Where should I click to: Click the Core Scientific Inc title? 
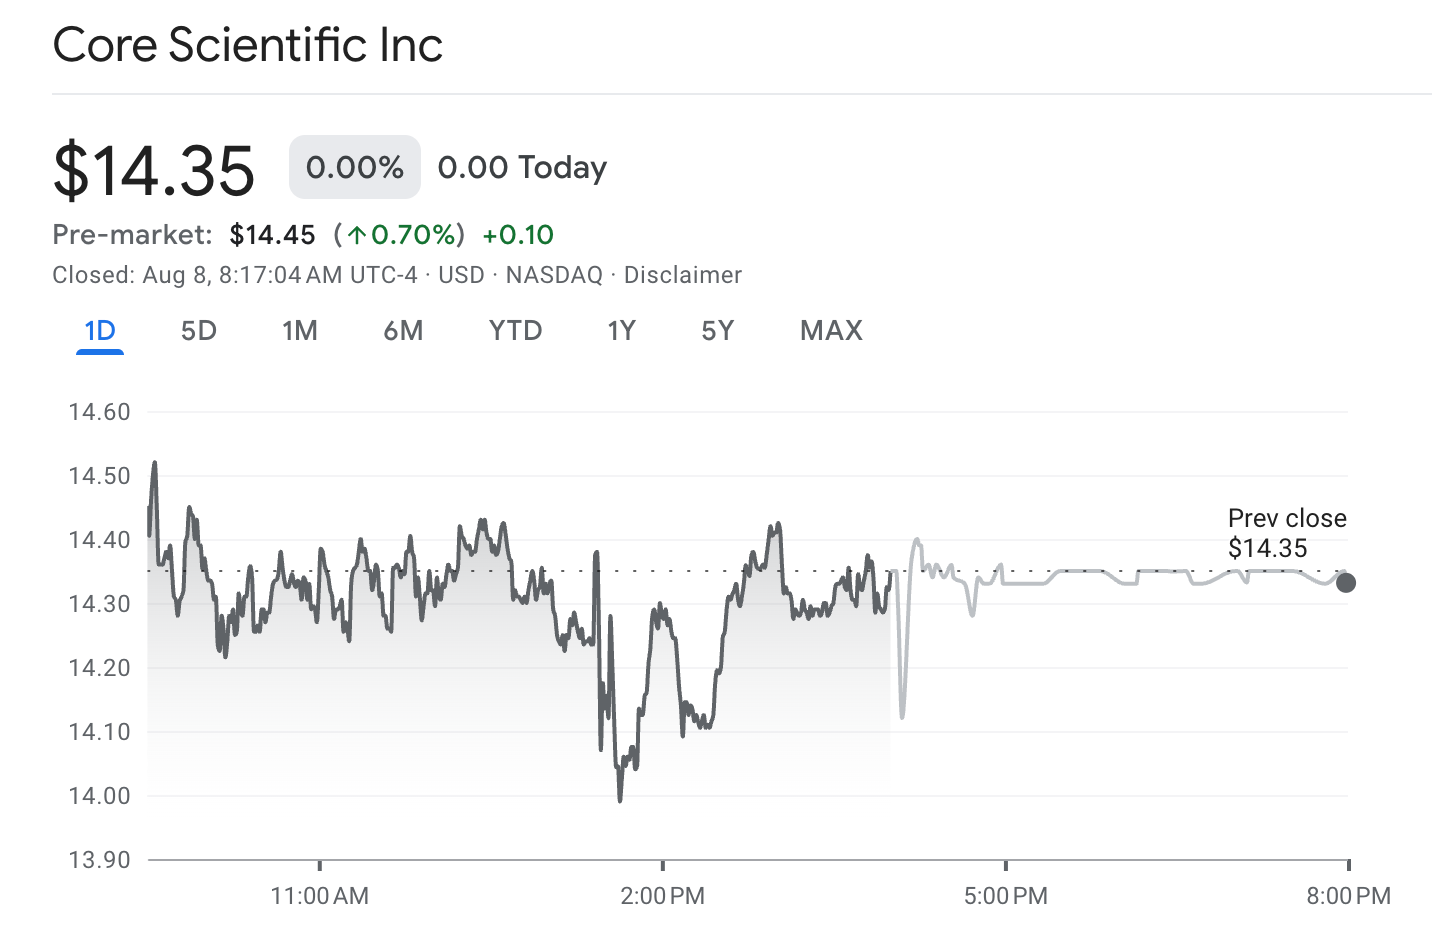tap(248, 45)
